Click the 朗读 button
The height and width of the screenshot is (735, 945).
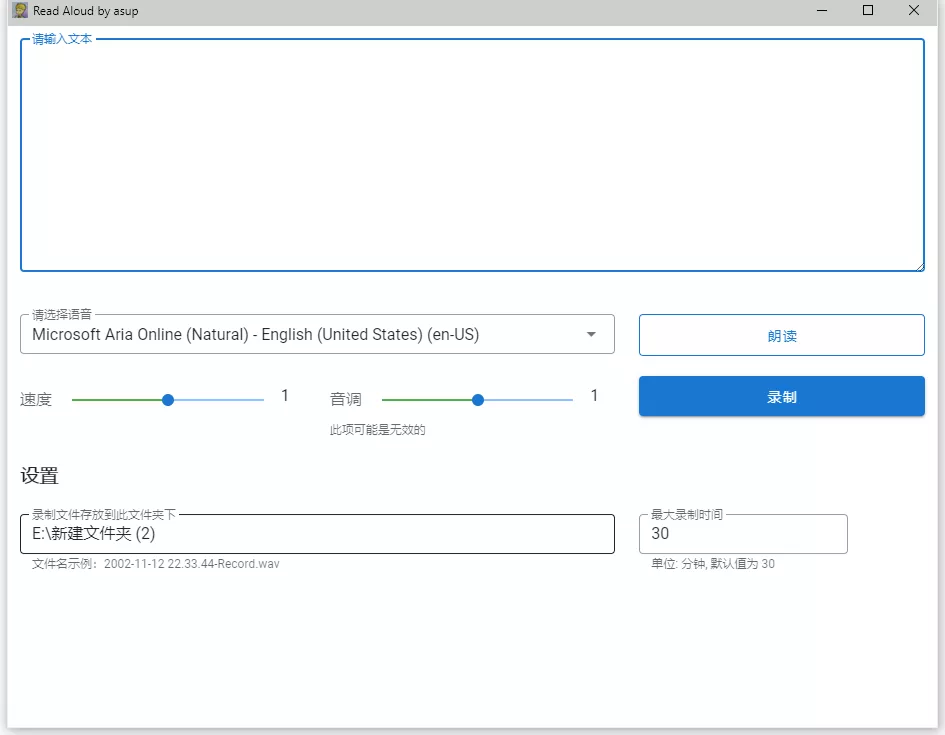coord(782,335)
